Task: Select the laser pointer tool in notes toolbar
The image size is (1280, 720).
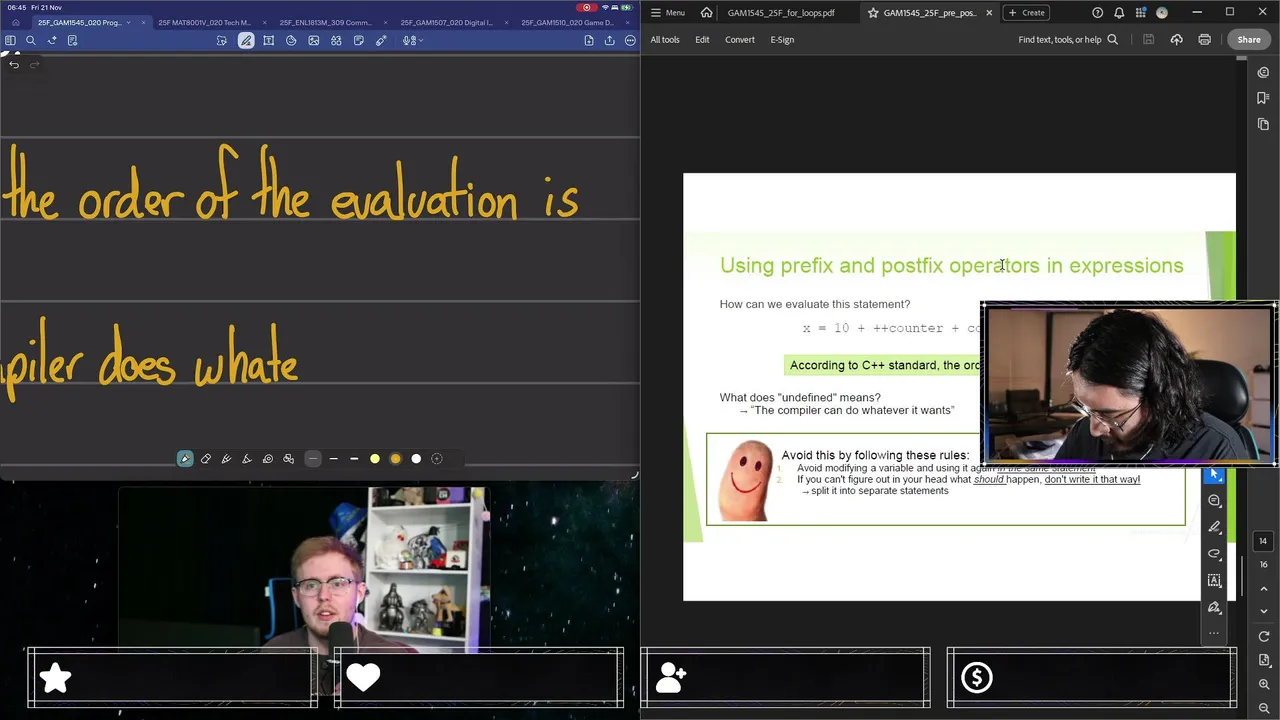Action: [381, 40]
